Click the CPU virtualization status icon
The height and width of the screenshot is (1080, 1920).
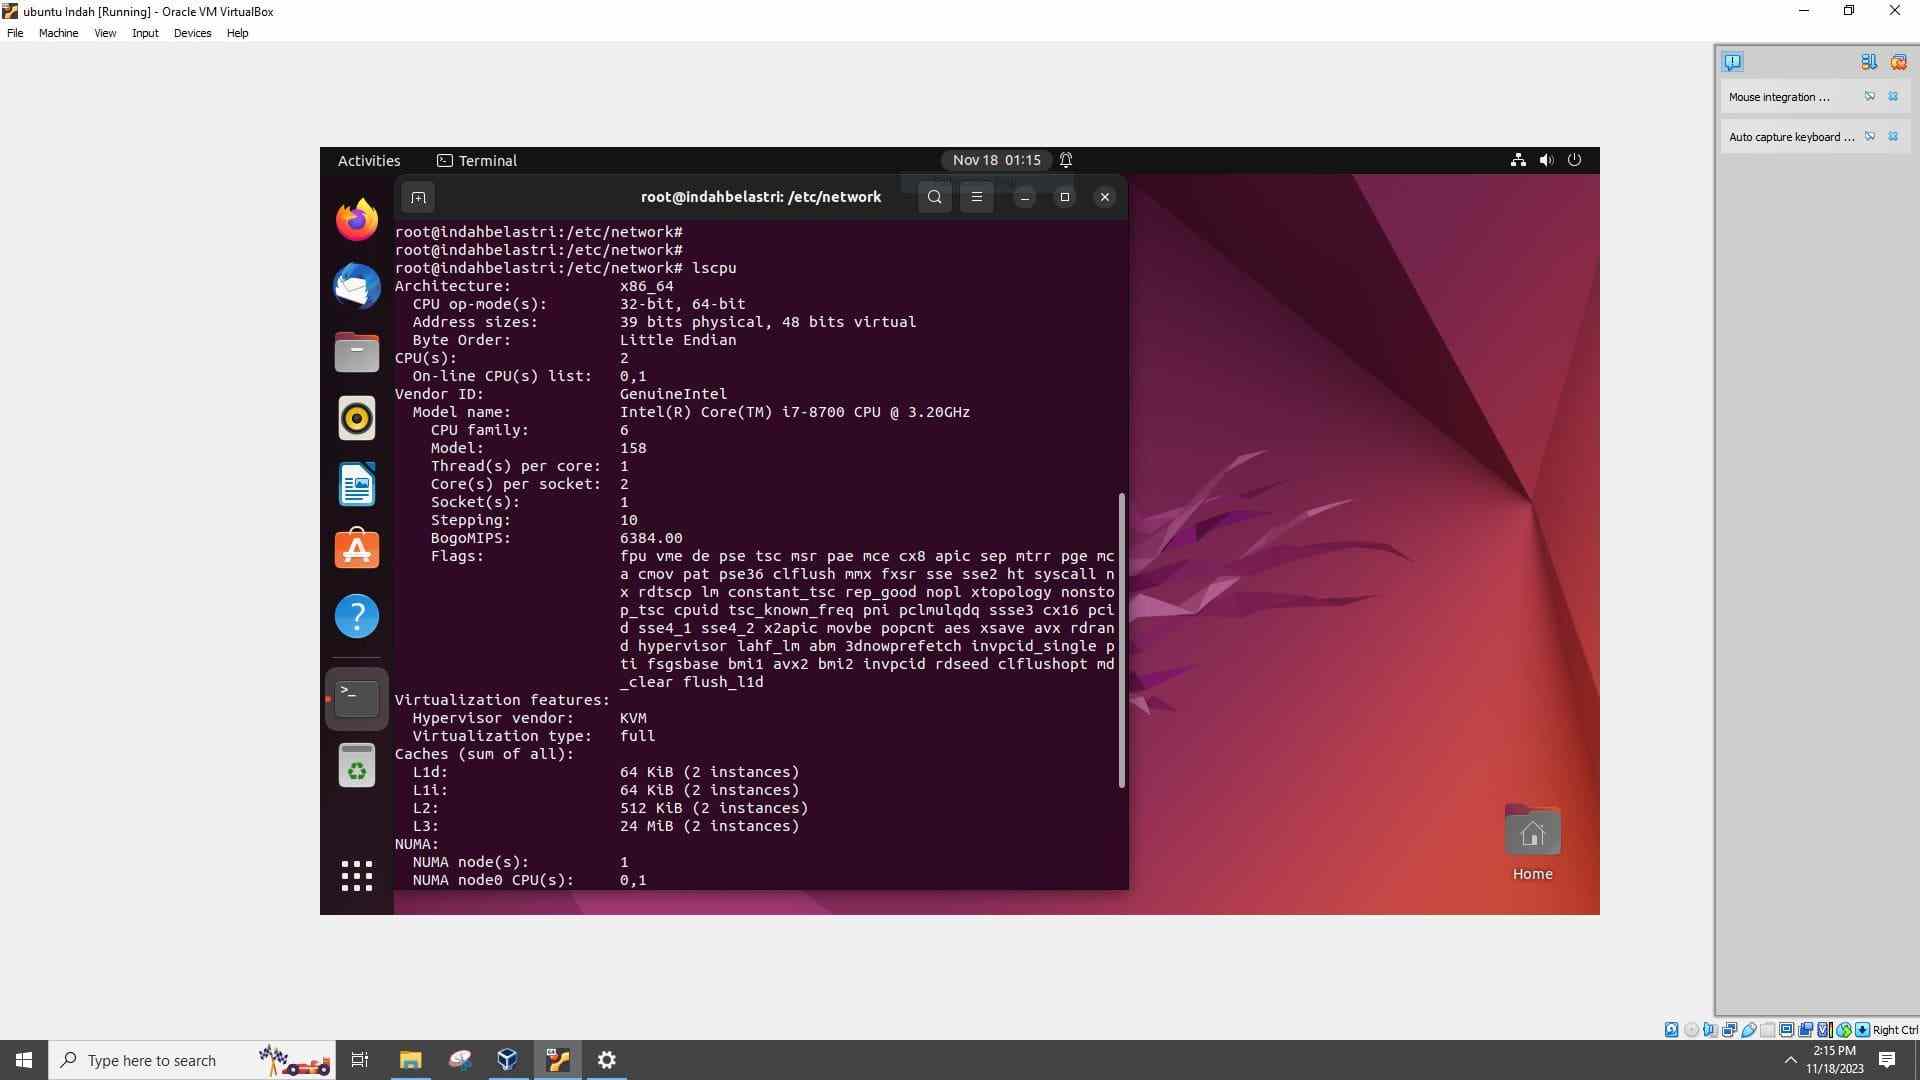(1825, 1030)
